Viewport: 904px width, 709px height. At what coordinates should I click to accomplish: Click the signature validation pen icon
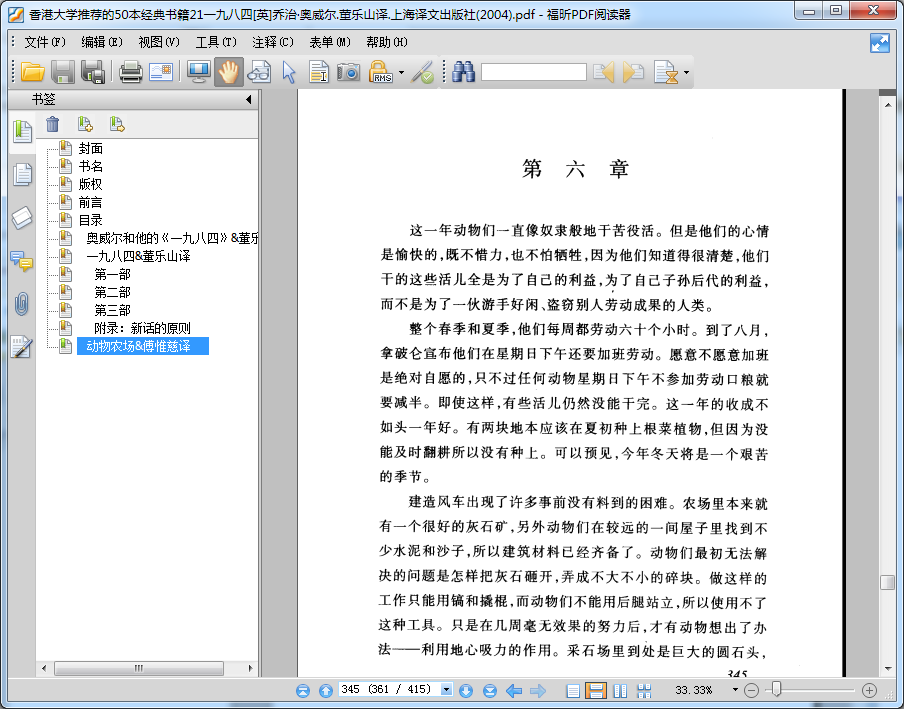tap(423, 73)
